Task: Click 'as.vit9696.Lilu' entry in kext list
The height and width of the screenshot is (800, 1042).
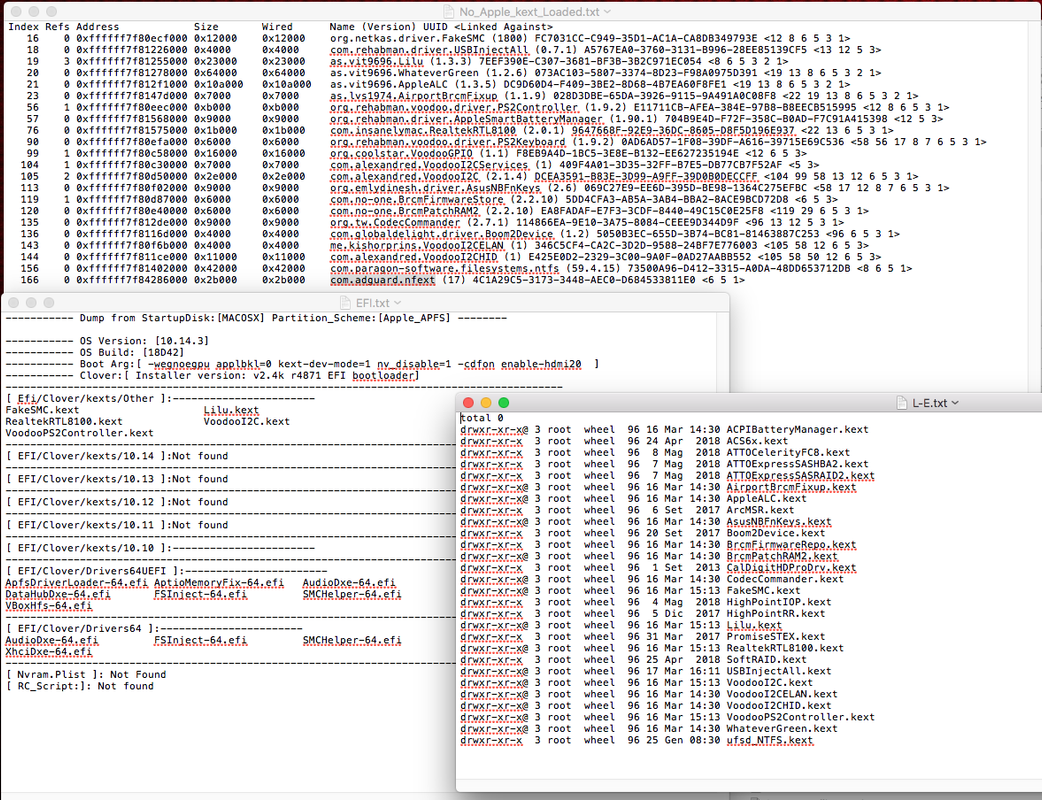Action: [x=376, y=61]
